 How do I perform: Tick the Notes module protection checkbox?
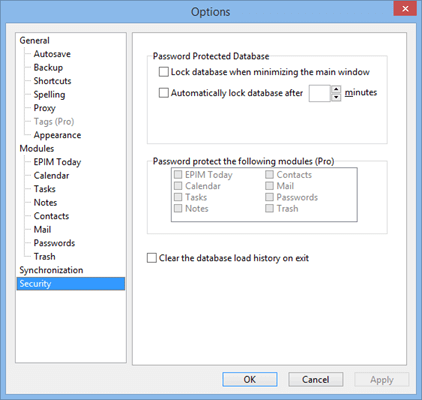[x=178, y=208]
